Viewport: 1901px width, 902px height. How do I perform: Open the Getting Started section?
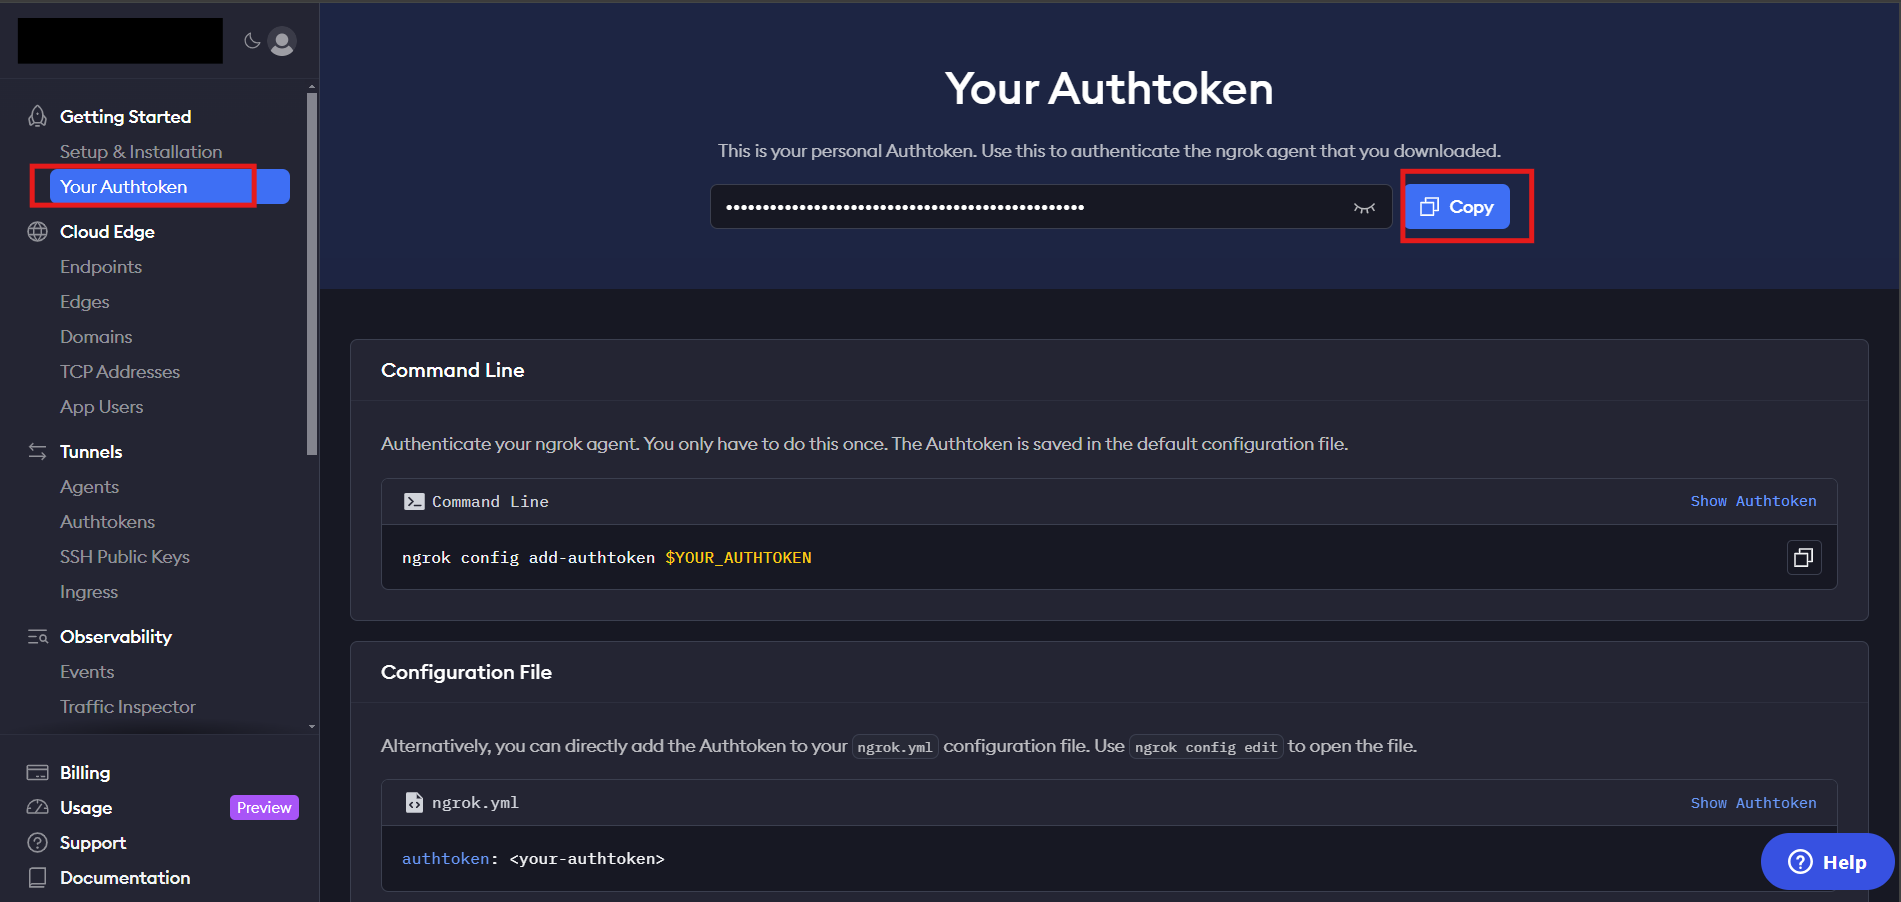point(125,116)
